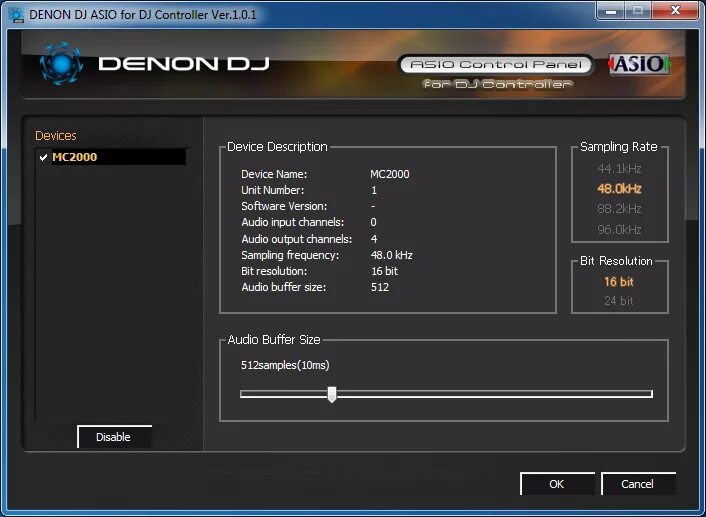Click the "Devices" heading
The image size is (706, 517).
tap(56, 136)
